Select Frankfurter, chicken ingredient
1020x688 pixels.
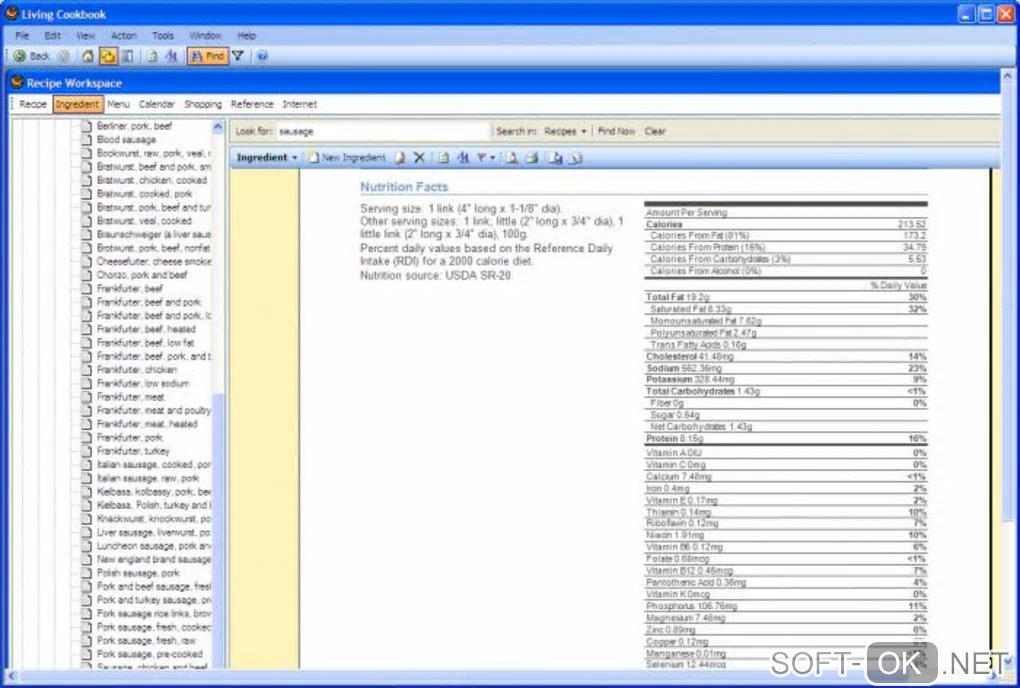tap(137, 369)
